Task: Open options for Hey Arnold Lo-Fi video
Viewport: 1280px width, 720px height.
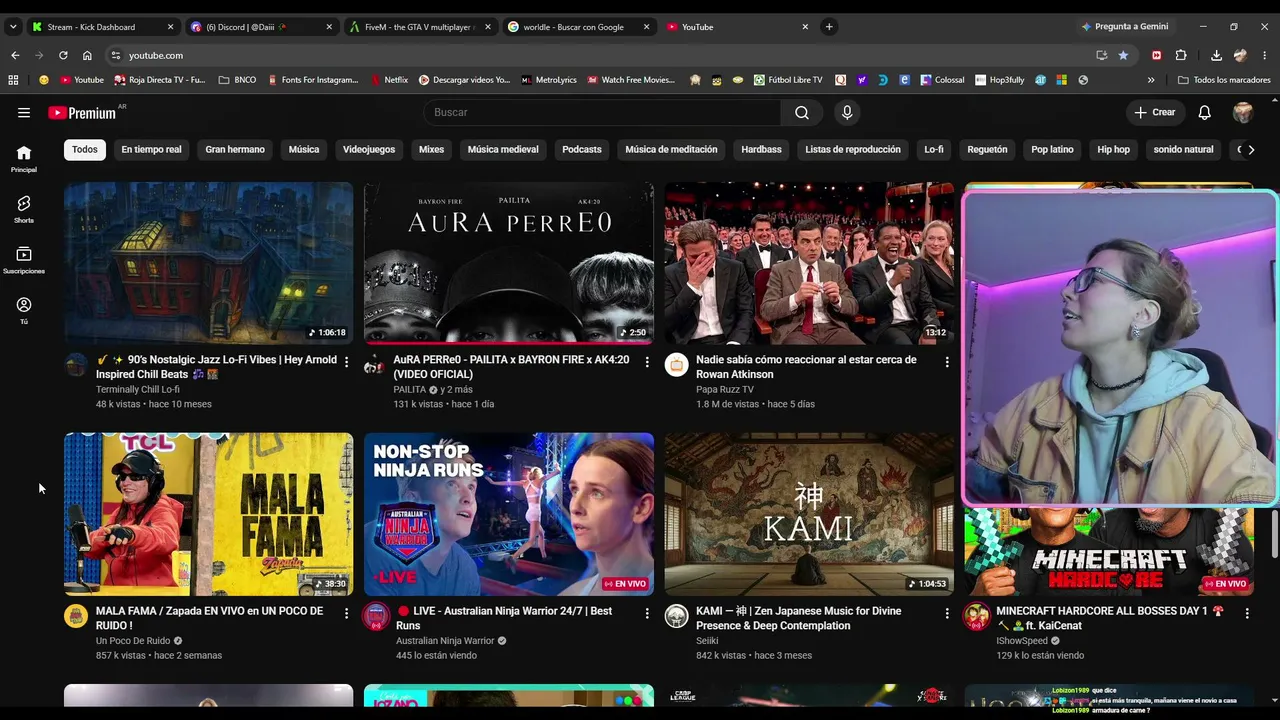Action: (347, 361)
